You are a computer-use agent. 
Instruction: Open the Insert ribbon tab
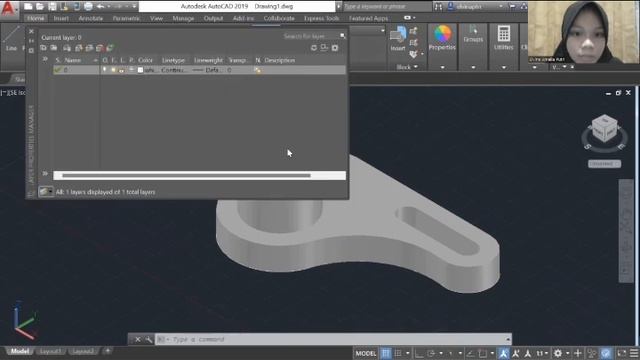61,18
